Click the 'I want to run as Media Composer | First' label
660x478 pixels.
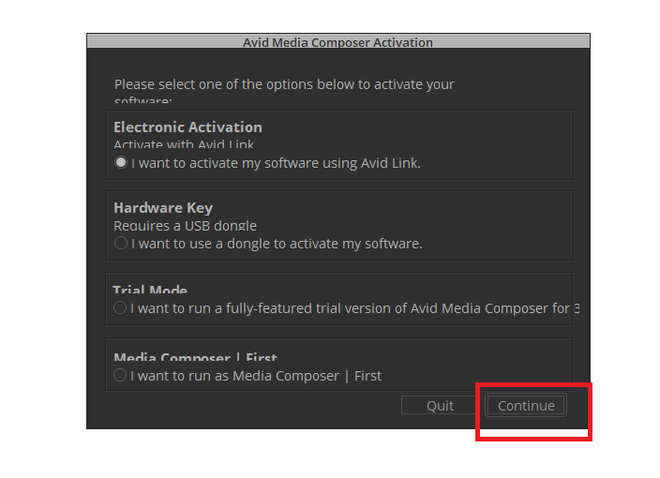click(x=256, y=376)
